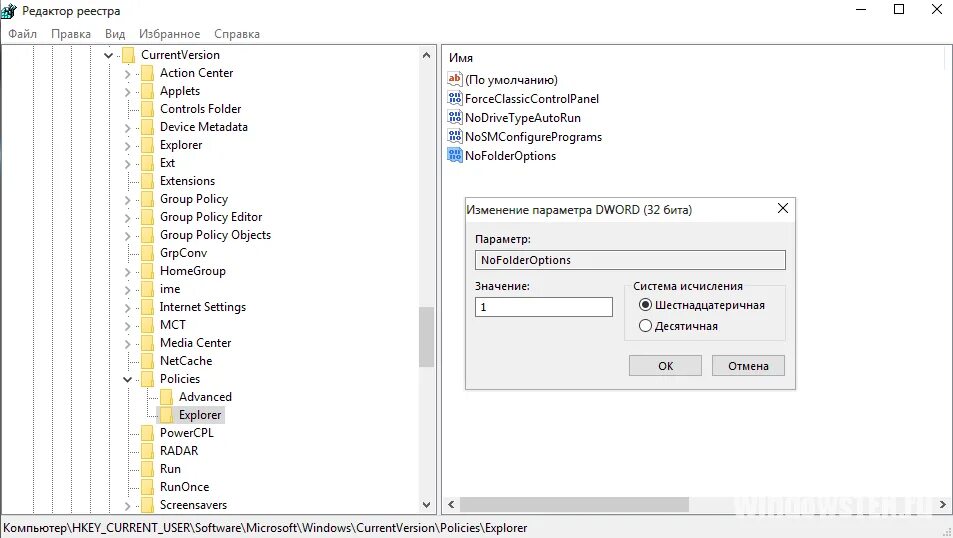Viewport: 953px width, 538px height.
Task: Click the GrpConv folder icon
Action: [147, 253]
